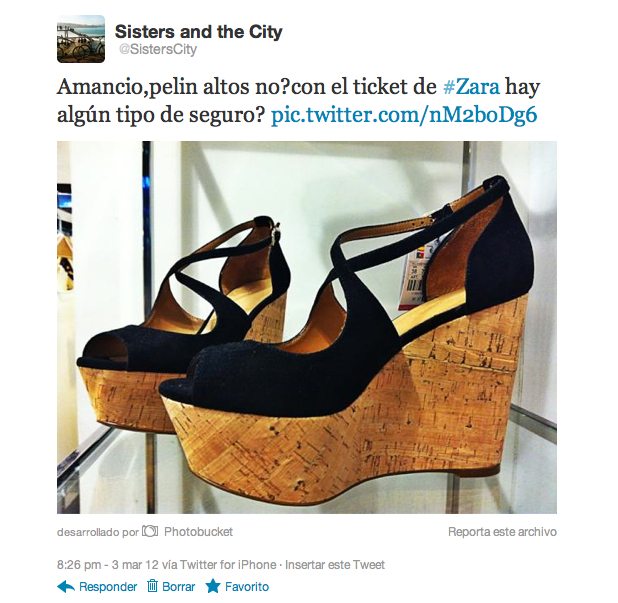Click Insertar este Tweet
This screenshot has height=603, width=618.
[x=335, y=565]
